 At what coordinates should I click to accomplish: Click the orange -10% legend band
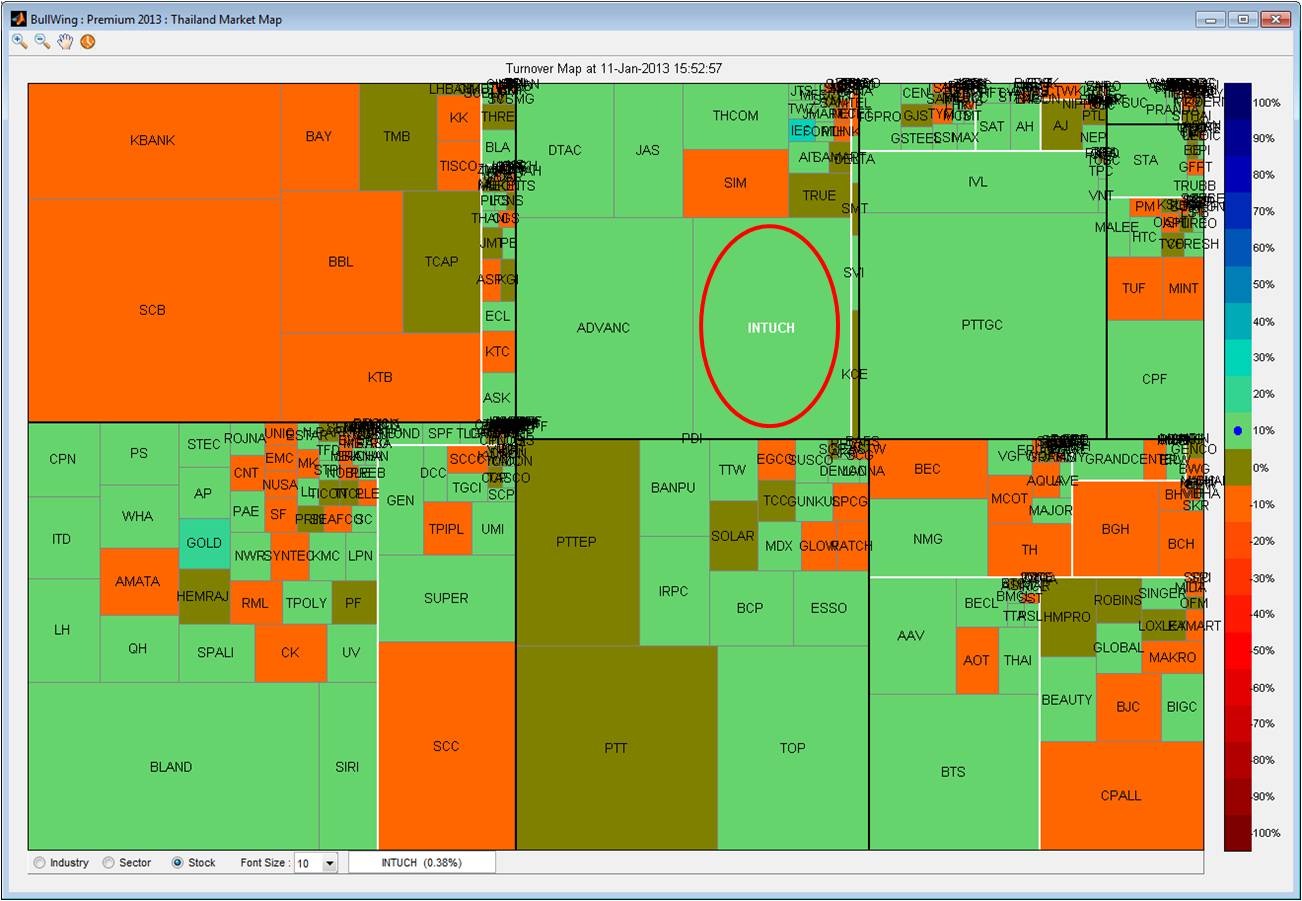pyautogui.click(x=1237, y=504)
